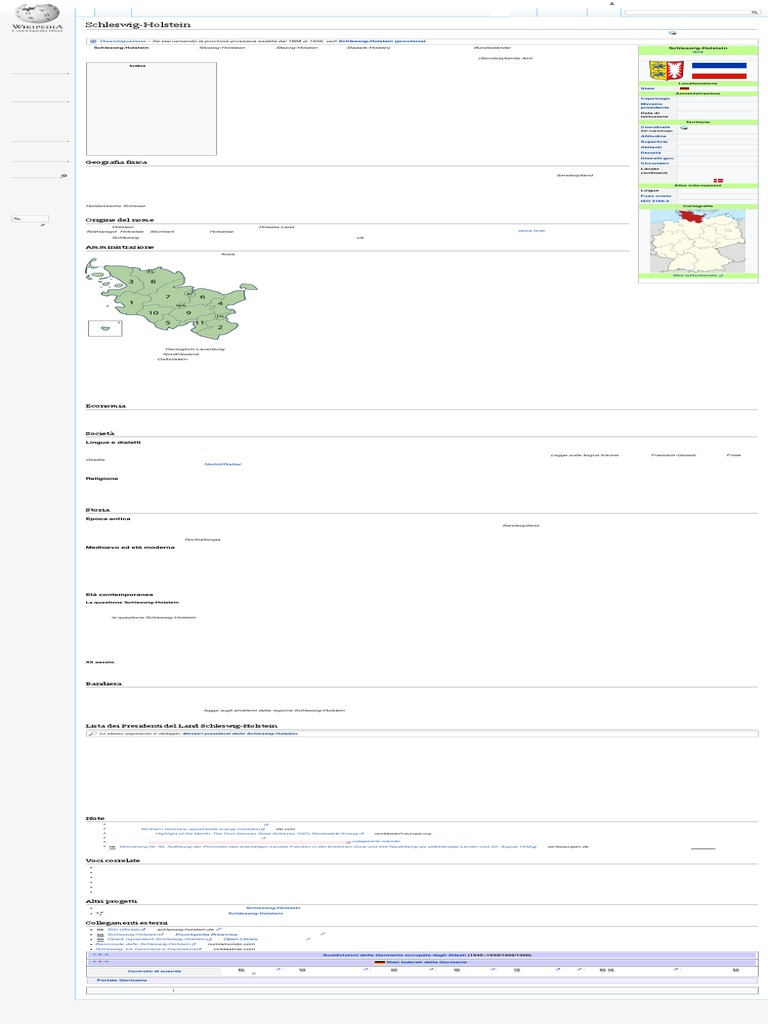Click the Danish flag icon in infobox
The width and height of the screenshot is (768, 1024).
717,180
